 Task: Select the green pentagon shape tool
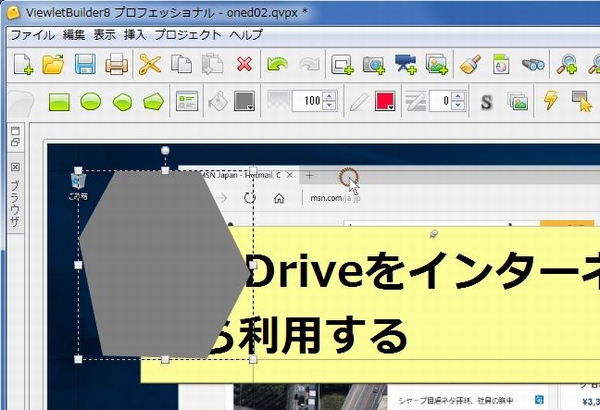click(x=152, y=101)
